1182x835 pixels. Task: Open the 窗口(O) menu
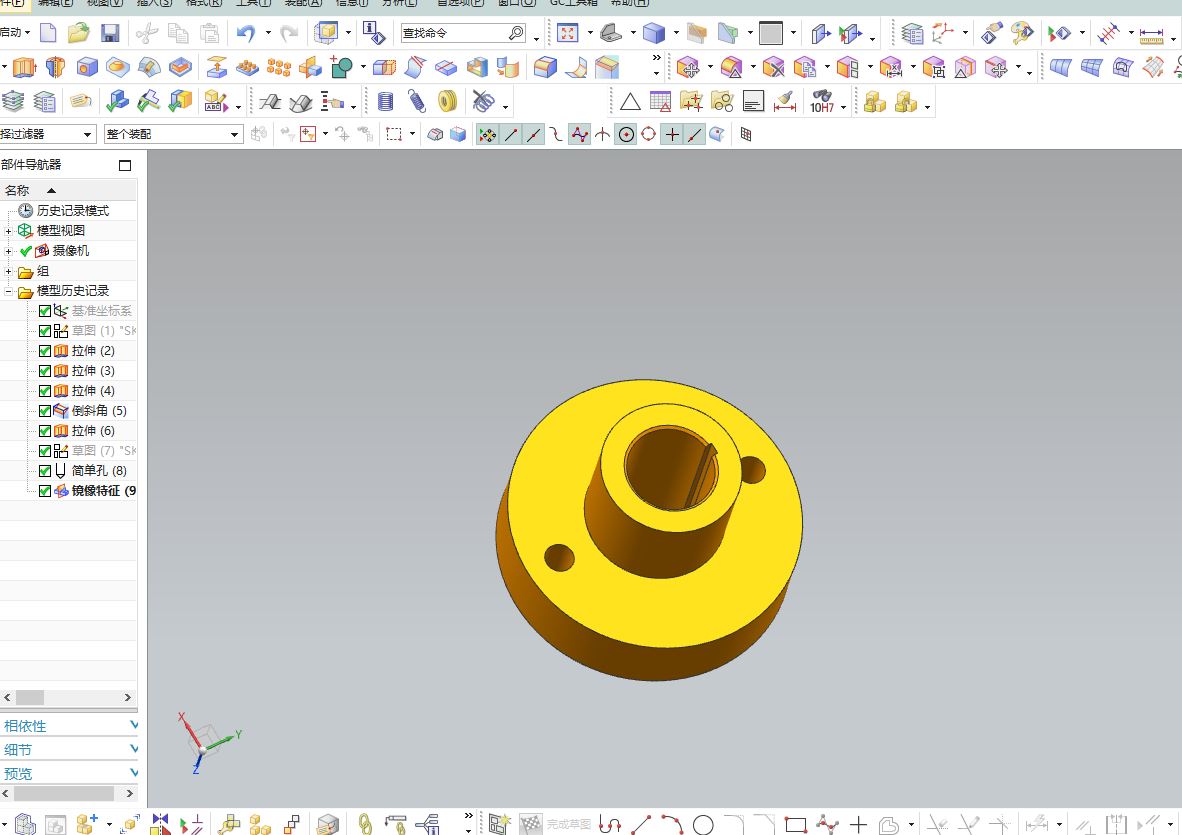pyautogui.click(x=517, y=3)
